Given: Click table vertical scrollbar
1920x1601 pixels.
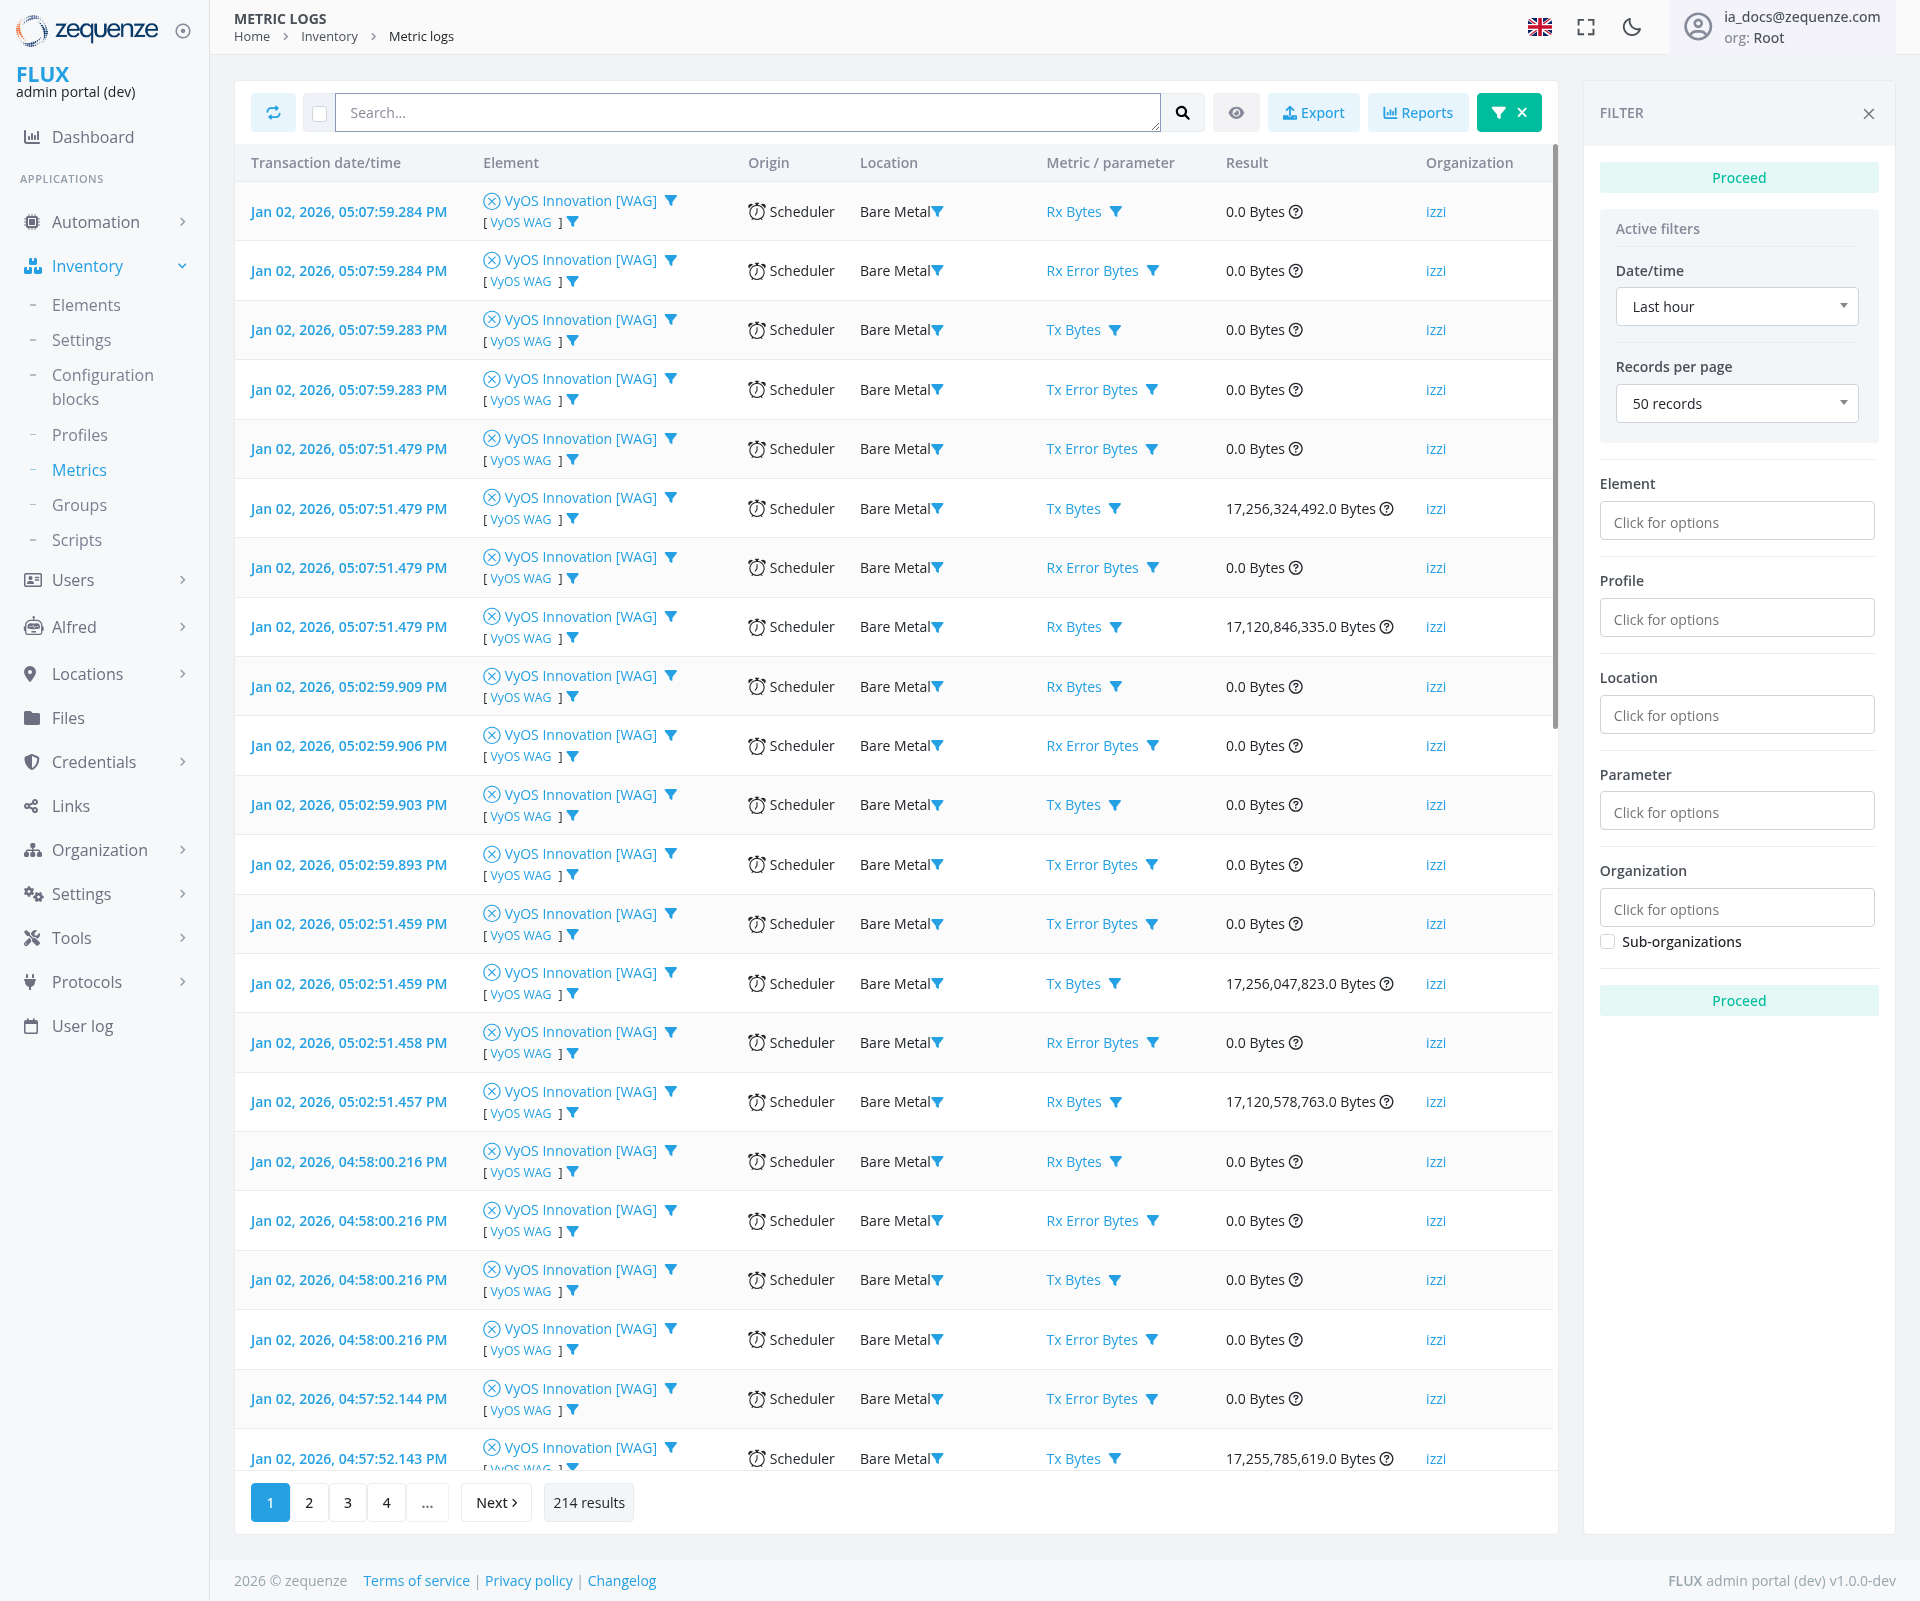Looking at the screenshot, I should [1555, 437].
